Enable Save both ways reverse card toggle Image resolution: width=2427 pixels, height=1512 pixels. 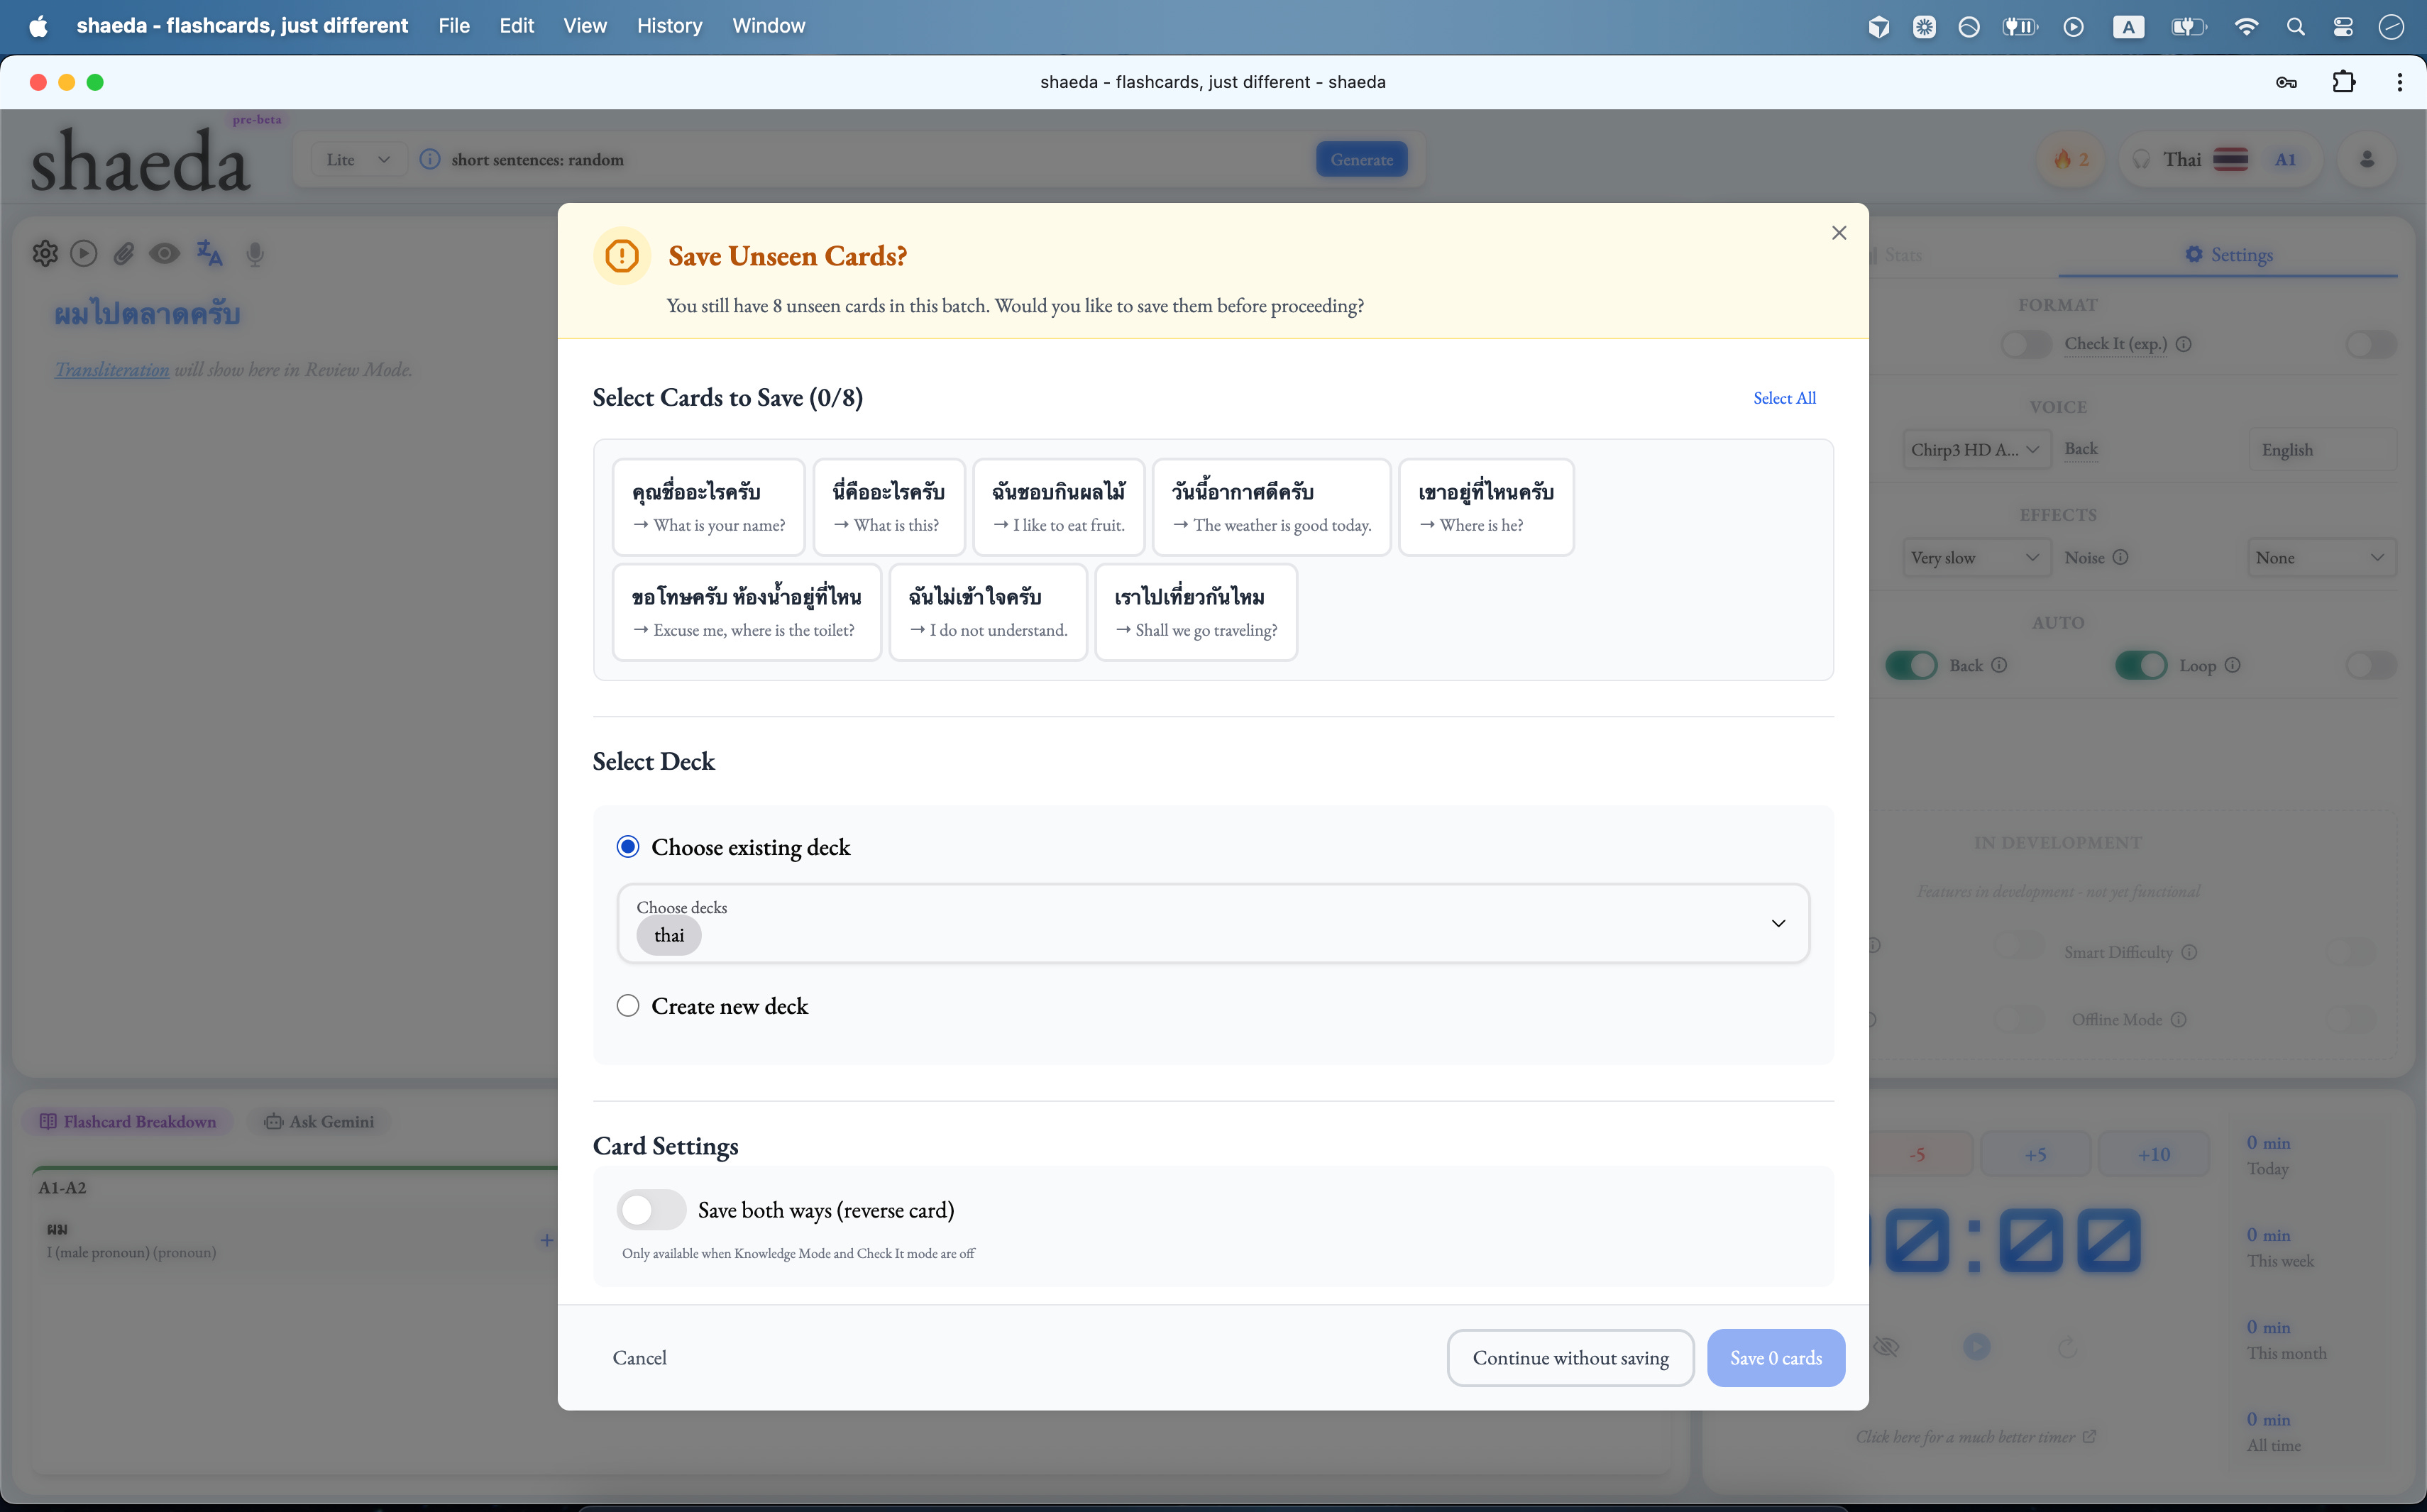coord(651,1210)
